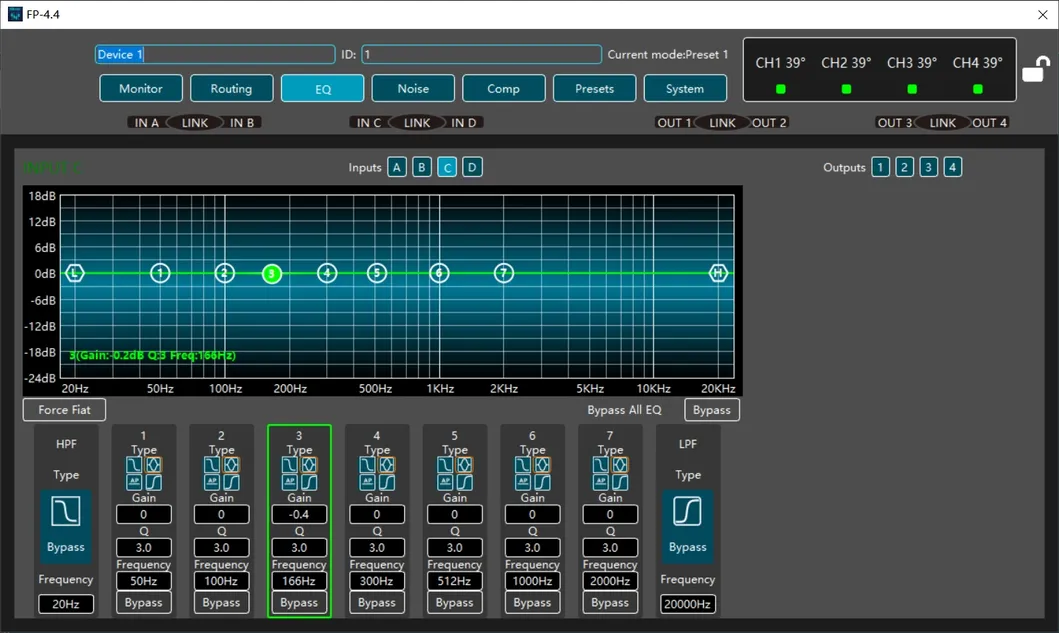Select the low-shelf curve icon for band 5
Screen dimensions: 1059x633
coord(443,464)
